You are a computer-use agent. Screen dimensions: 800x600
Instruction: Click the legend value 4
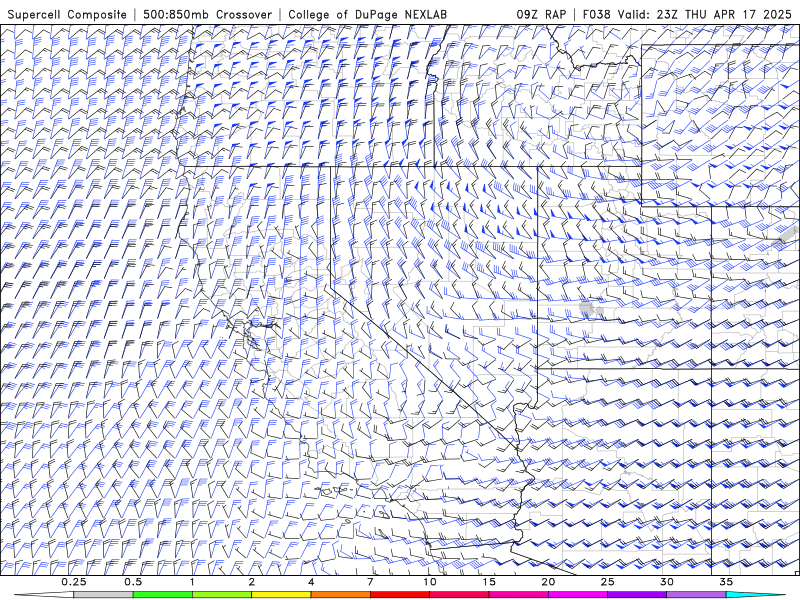click(x=311, y=582)
